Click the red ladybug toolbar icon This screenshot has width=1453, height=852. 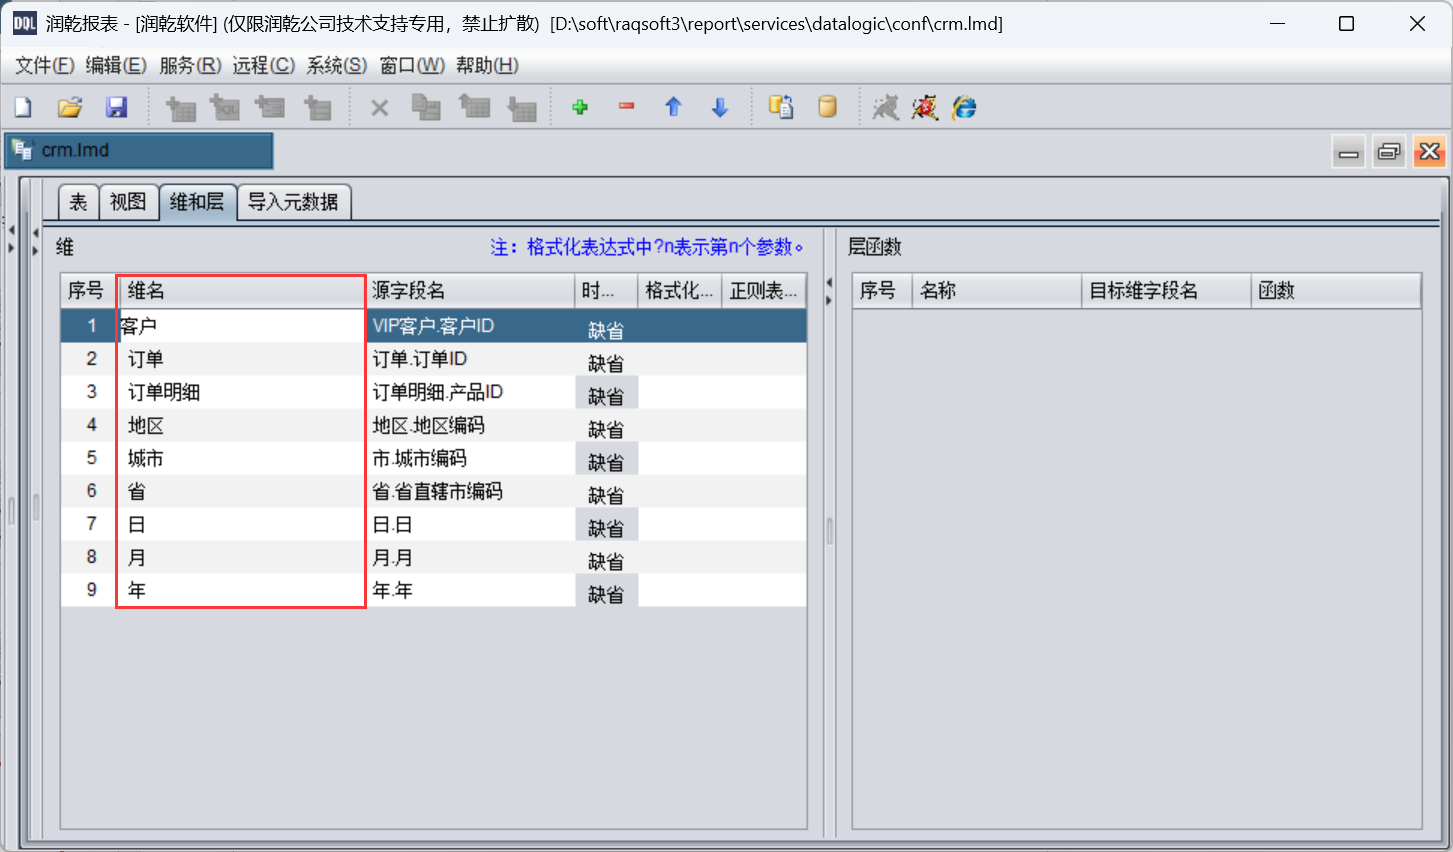click(924, 107)
